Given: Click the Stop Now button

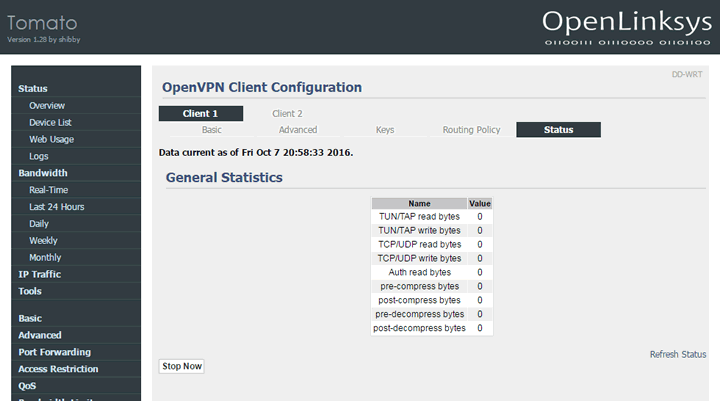Looking at the screenshot, I should (182, 366).
